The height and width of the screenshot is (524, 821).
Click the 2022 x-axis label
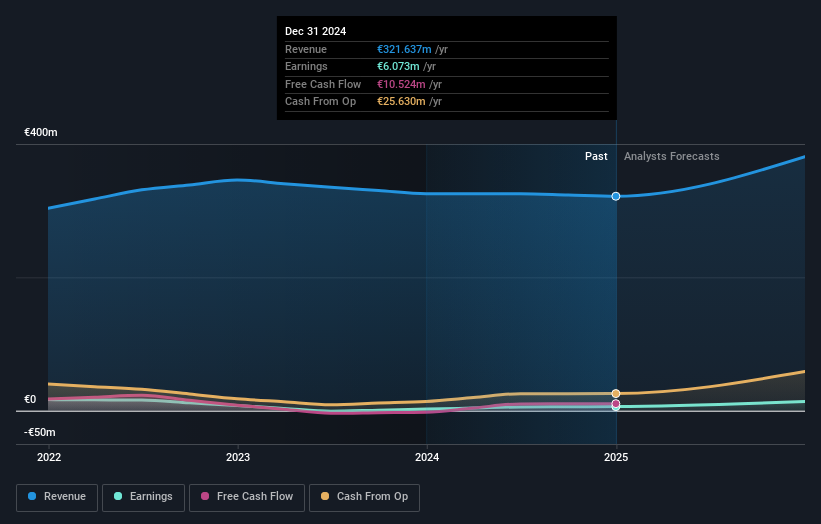(x=49, y=457)
